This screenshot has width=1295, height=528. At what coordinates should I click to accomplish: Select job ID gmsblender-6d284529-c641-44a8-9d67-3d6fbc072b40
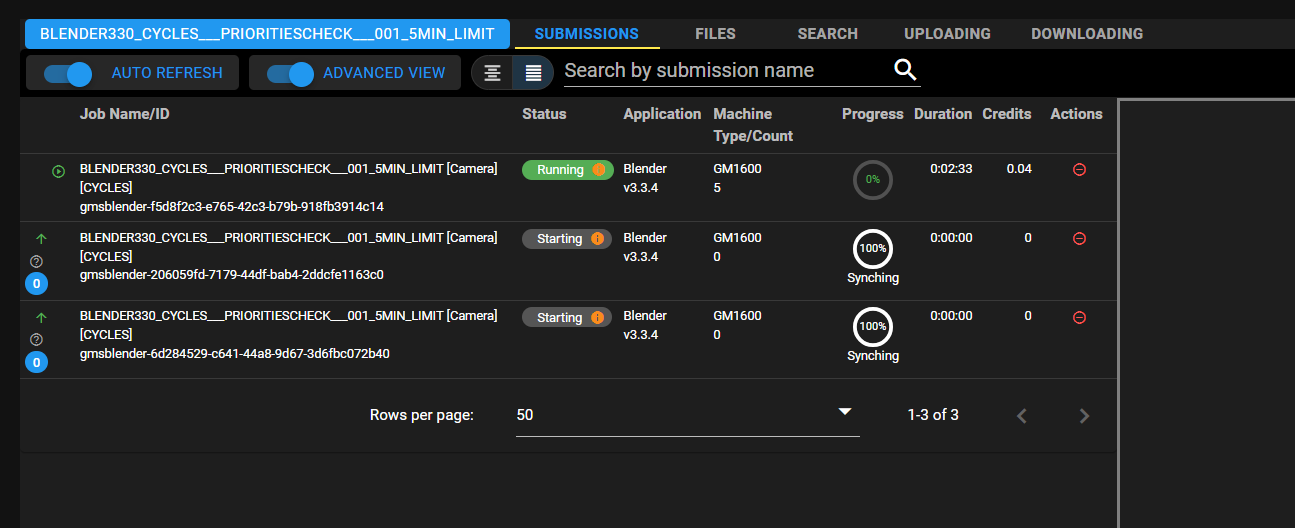point(235,353)
